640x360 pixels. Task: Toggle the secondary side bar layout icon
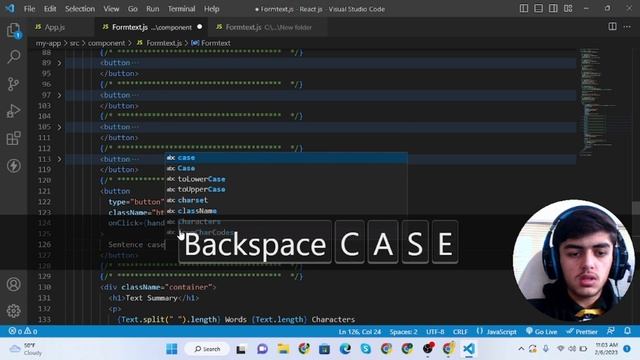(x=553, y=9)
